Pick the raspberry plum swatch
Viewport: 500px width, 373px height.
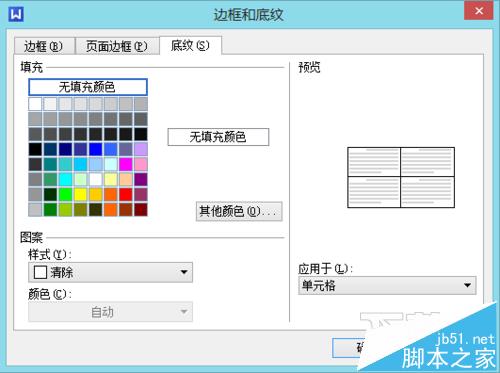tap(141, 195)
